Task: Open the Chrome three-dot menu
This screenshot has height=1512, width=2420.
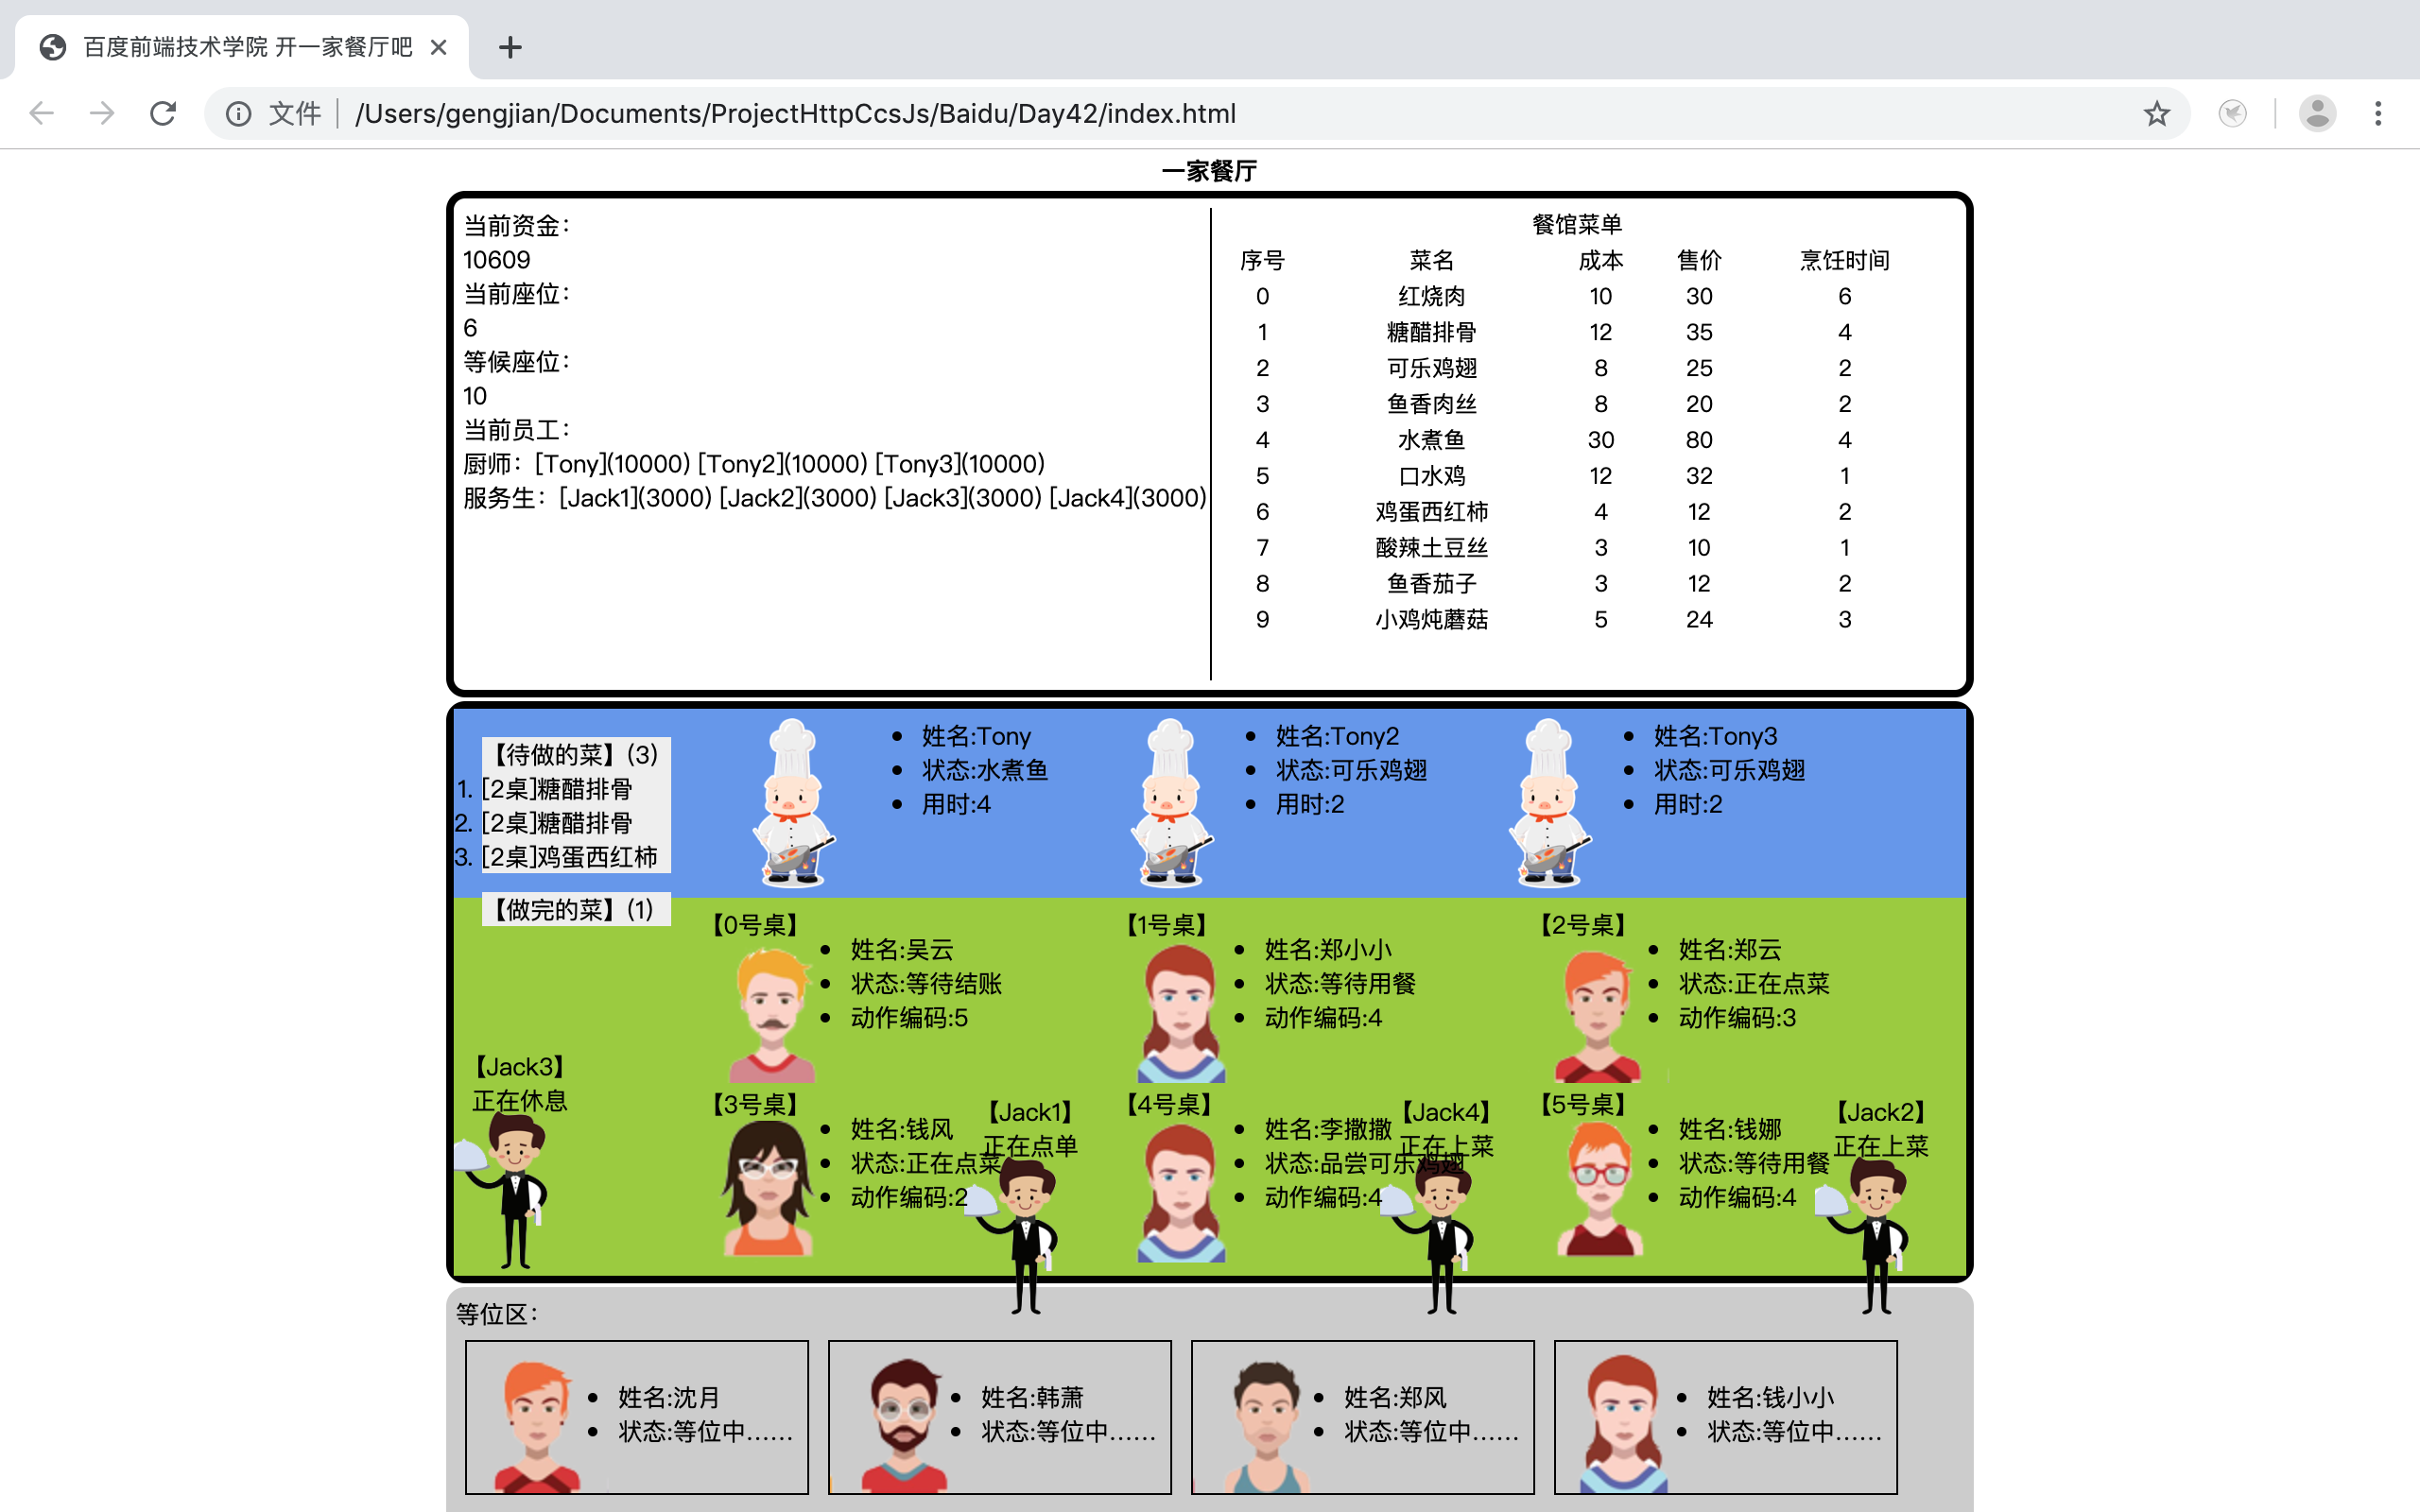Action: pyautogui.click(x=2378, y=113)
